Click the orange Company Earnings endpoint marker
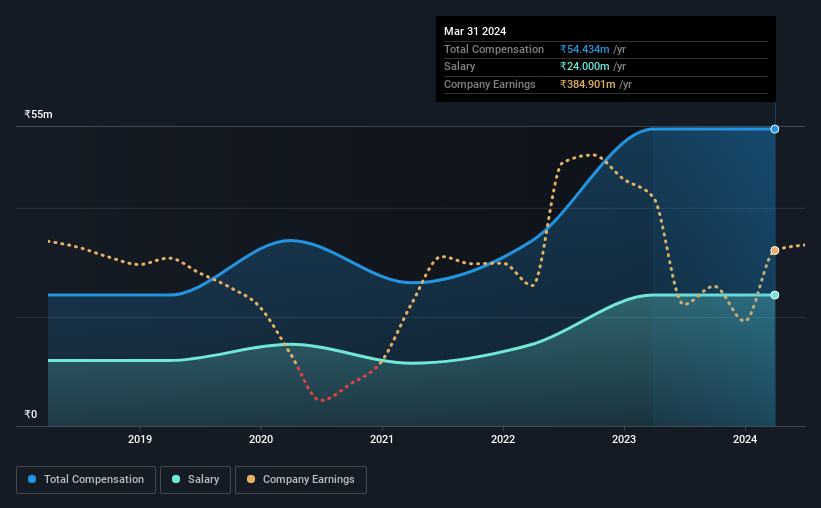821x508 pixels. click(774, 251)
